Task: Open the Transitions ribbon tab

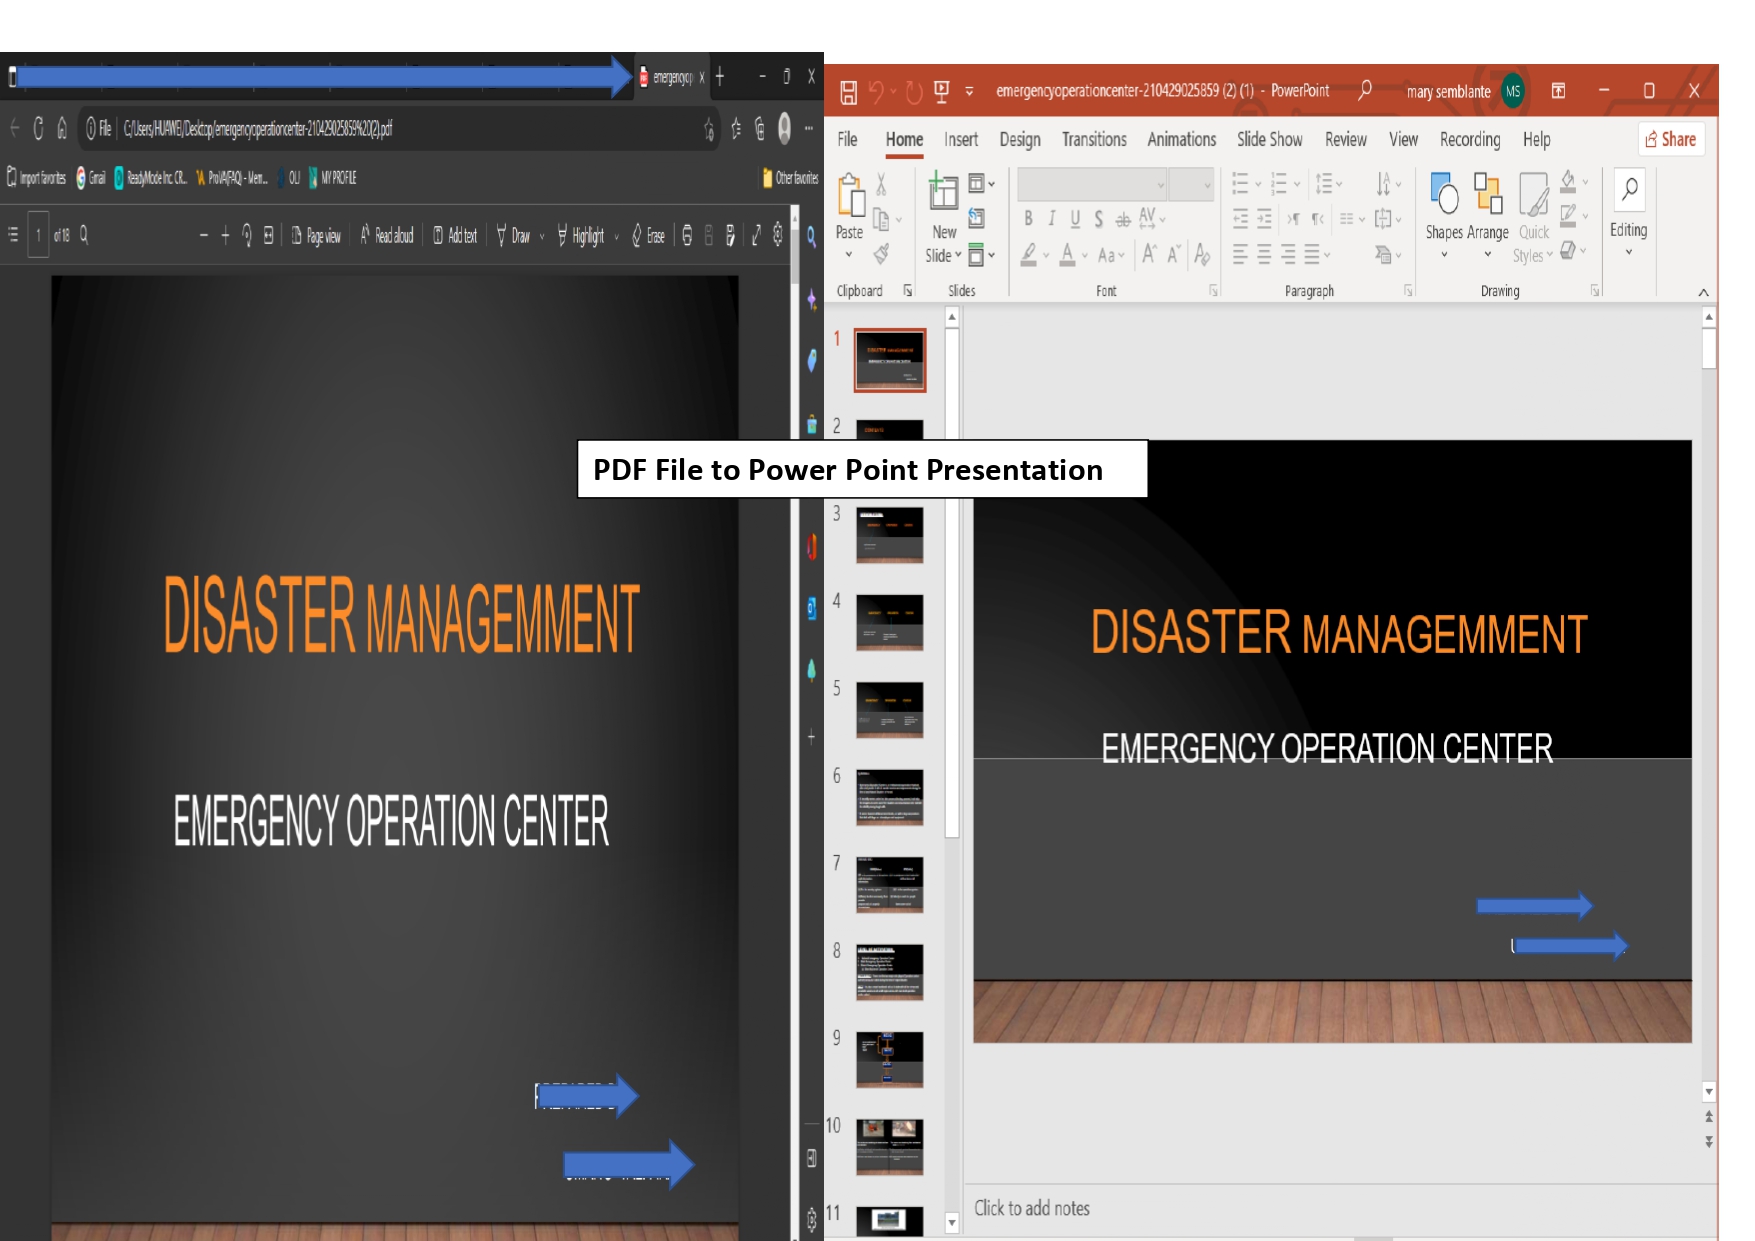Action: coord(1094,140)
